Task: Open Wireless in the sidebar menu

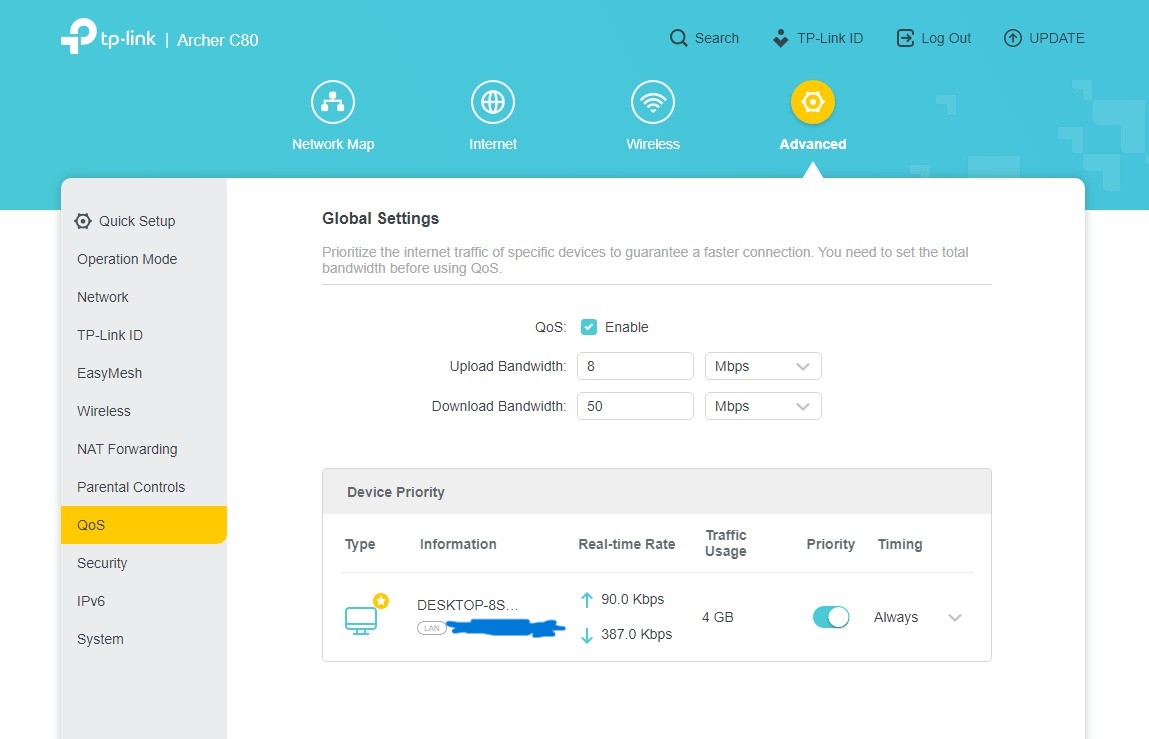Action: click(x=144, y=411)
